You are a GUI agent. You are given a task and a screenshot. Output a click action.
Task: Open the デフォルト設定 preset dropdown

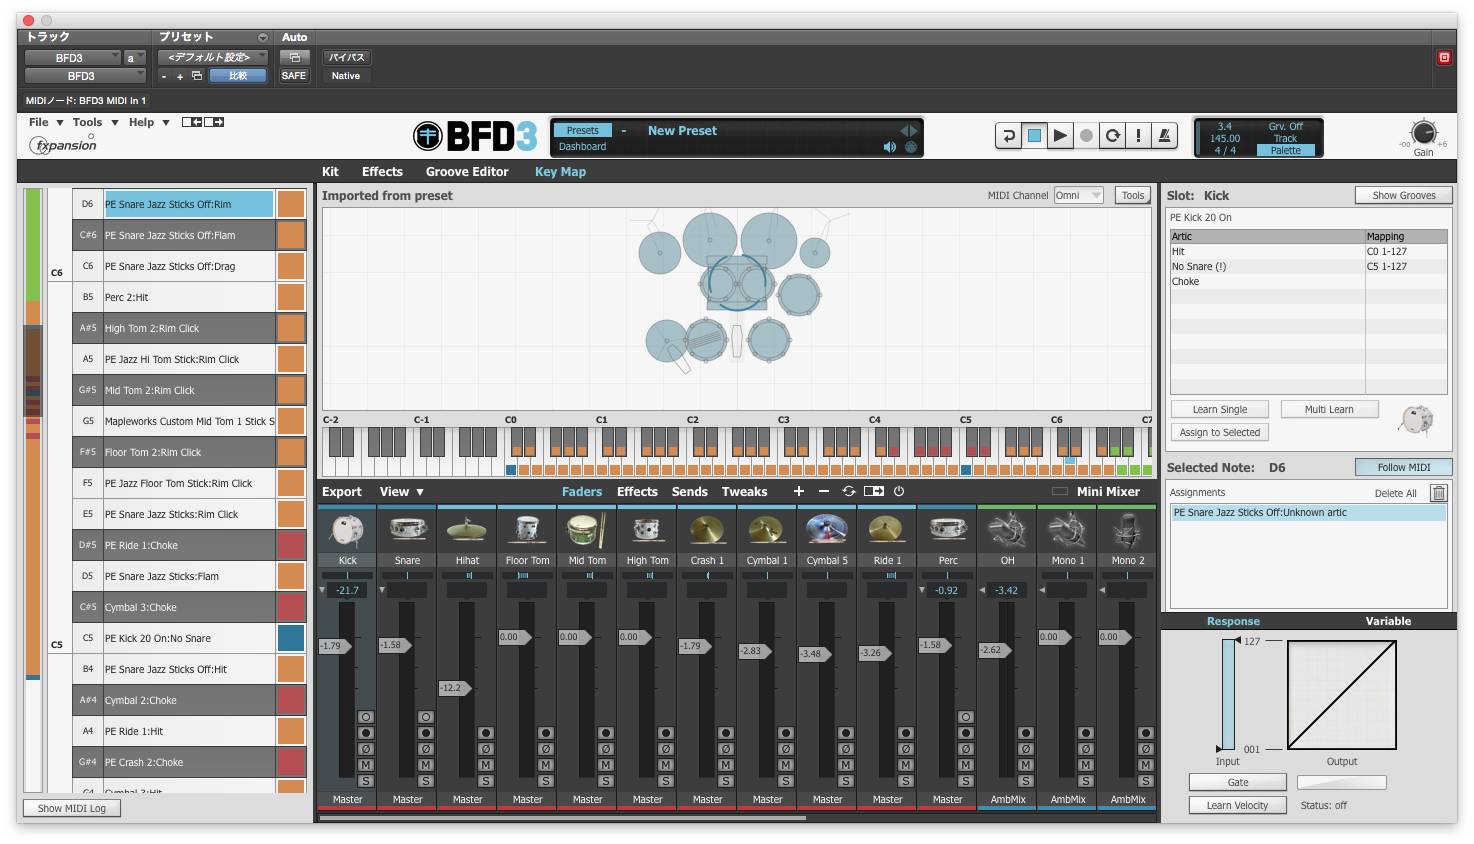(213, 57)
